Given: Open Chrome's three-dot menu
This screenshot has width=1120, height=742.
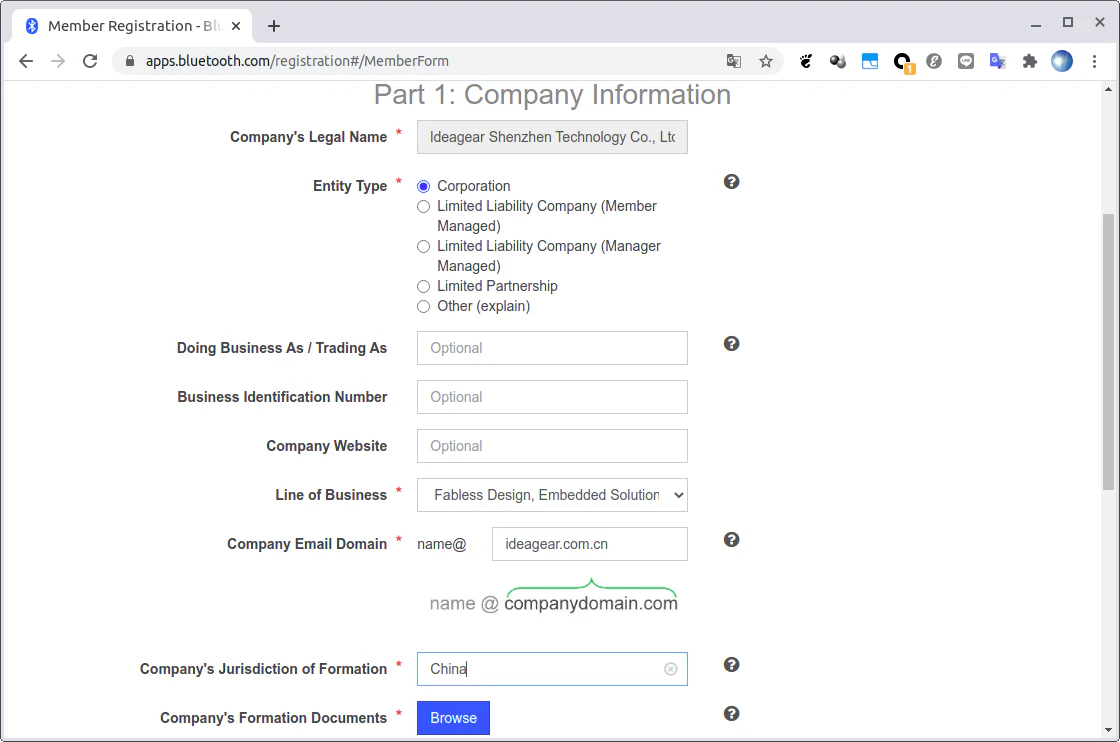Looking at the screenshot, I should [x=1094, y=61].
